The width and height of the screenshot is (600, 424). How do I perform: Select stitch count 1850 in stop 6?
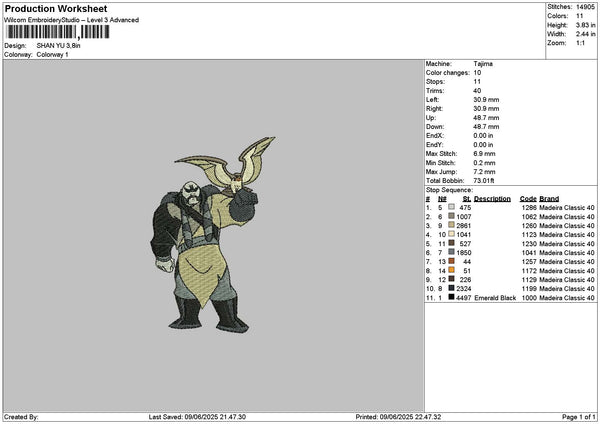463,253
